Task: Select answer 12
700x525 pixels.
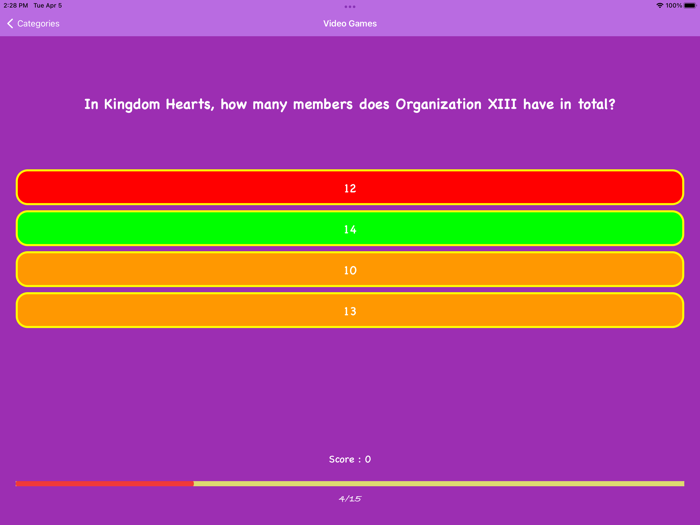Action: pos(350,188)
